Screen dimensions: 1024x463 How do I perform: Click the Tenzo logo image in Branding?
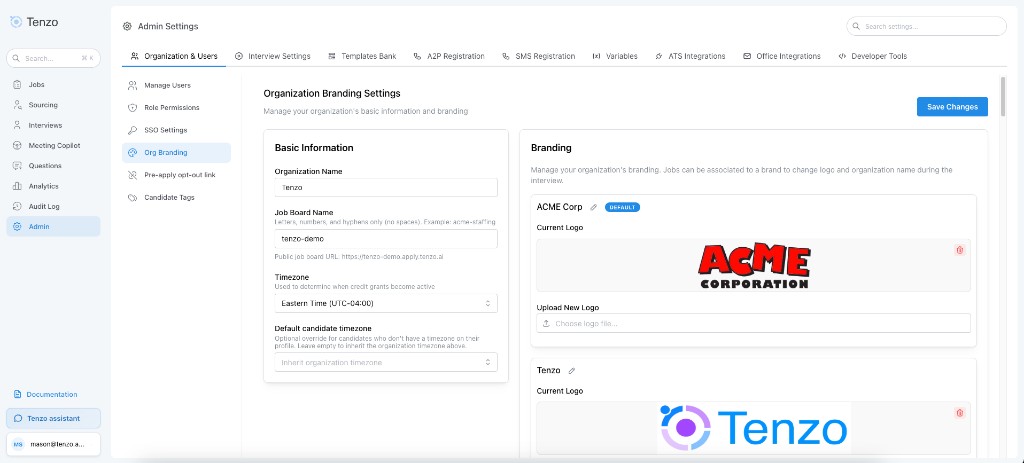pyautogui.click(x=754, y=428)
